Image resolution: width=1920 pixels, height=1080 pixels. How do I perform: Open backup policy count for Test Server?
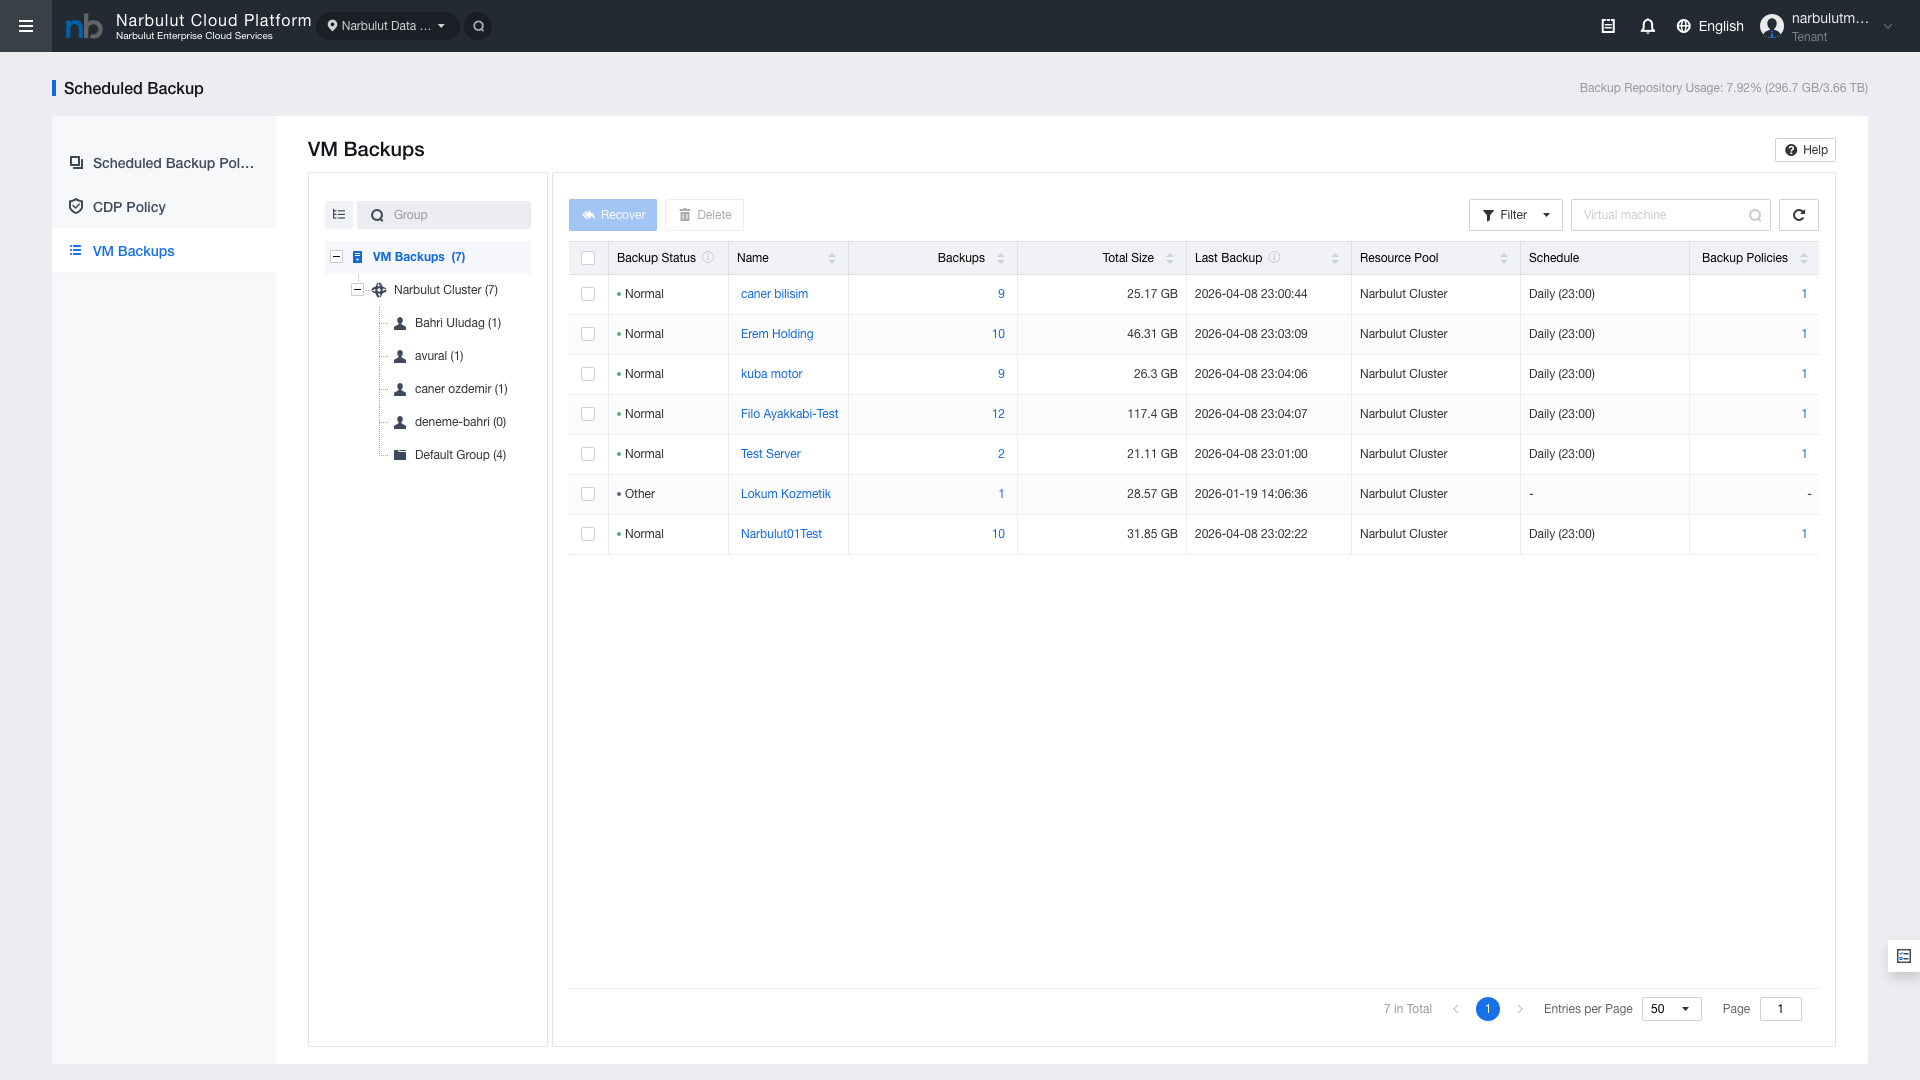1804,454
